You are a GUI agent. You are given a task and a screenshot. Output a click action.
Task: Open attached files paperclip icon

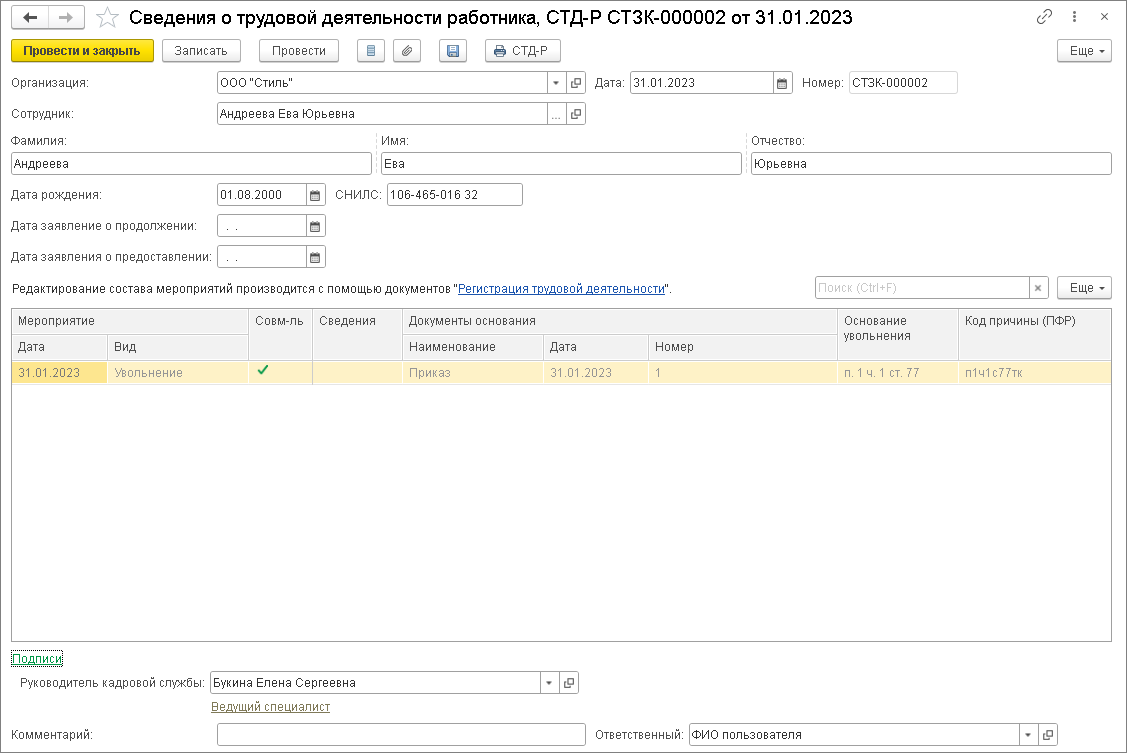[x=407, y=51]
